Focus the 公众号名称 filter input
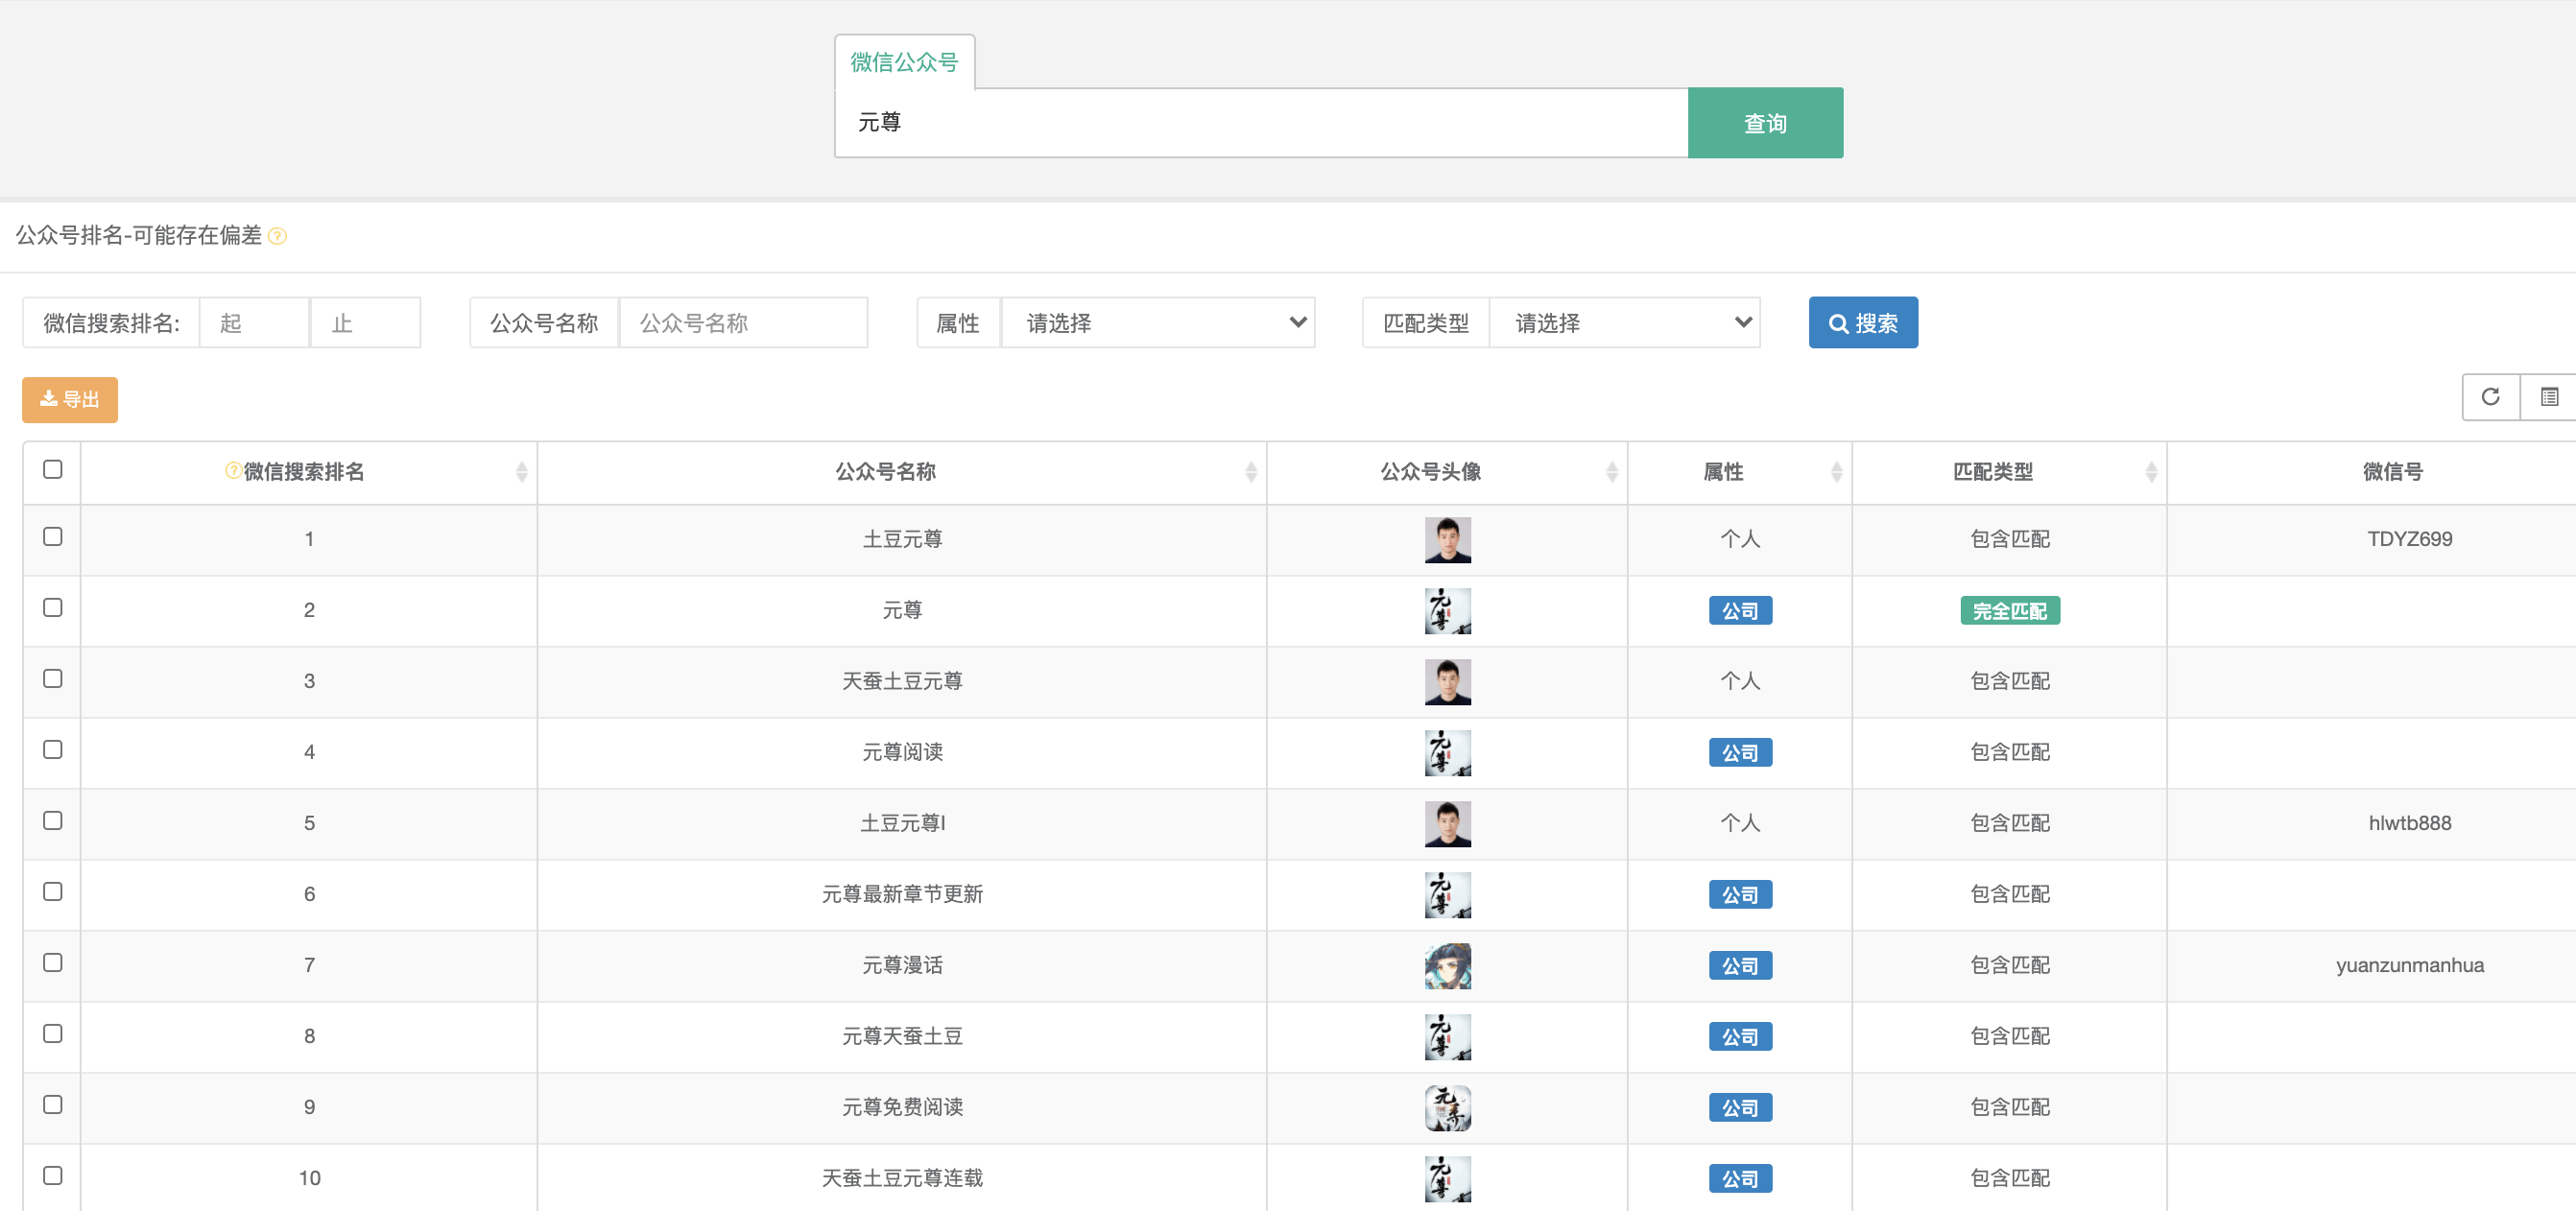This screenshot has height=1211, width=2576. pyautogui.click(x=743, y=323)
